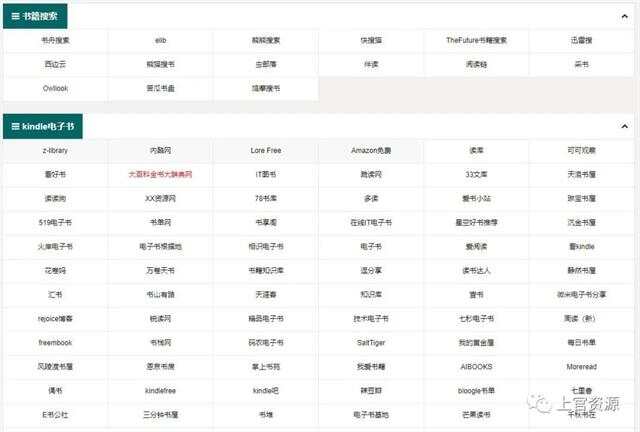
Task: Open the 辣豆瓣 link
Action: click(371, 391)
